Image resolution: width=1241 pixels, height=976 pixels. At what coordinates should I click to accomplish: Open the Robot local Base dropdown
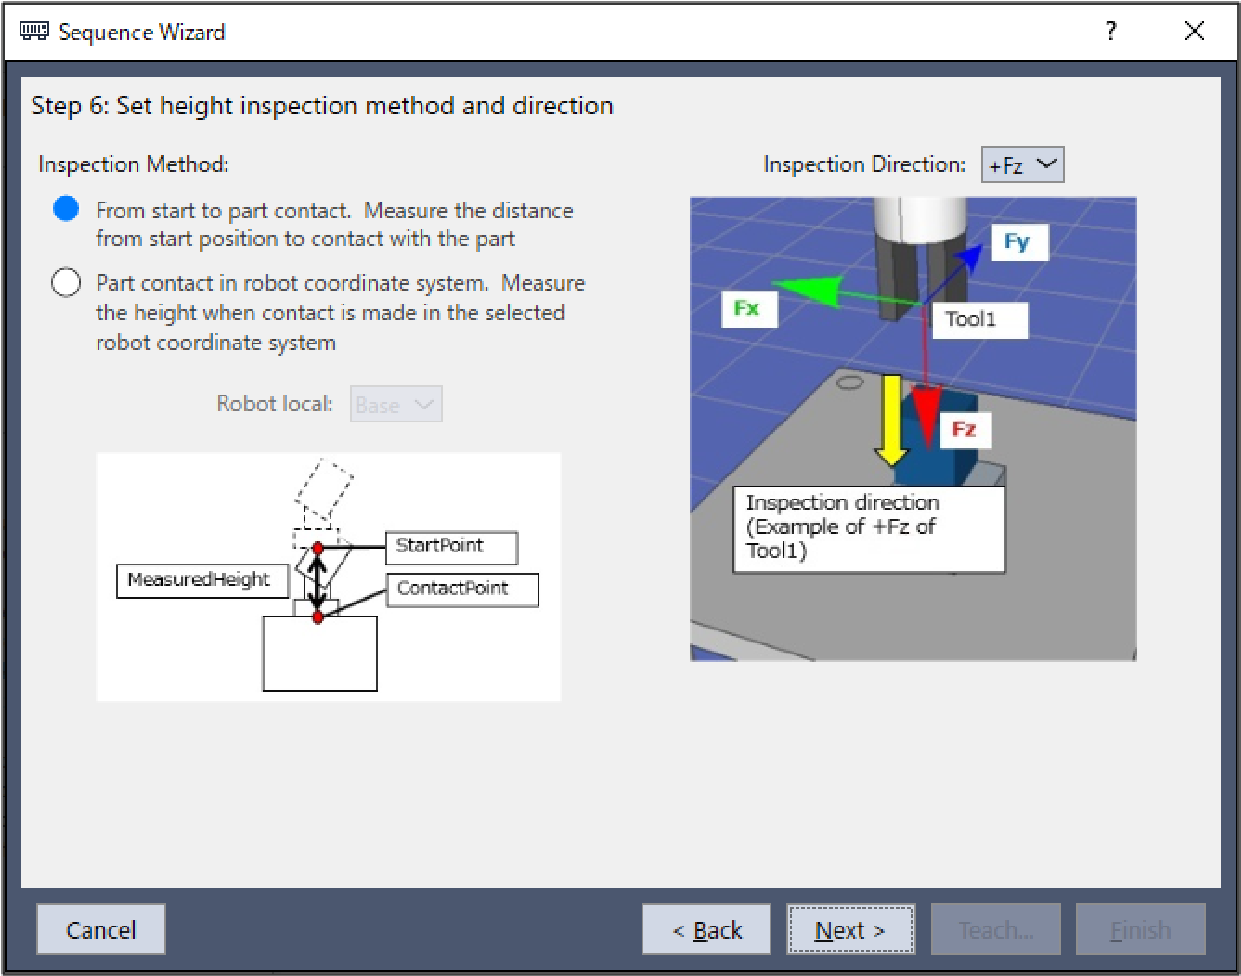(x=395, y=404)
